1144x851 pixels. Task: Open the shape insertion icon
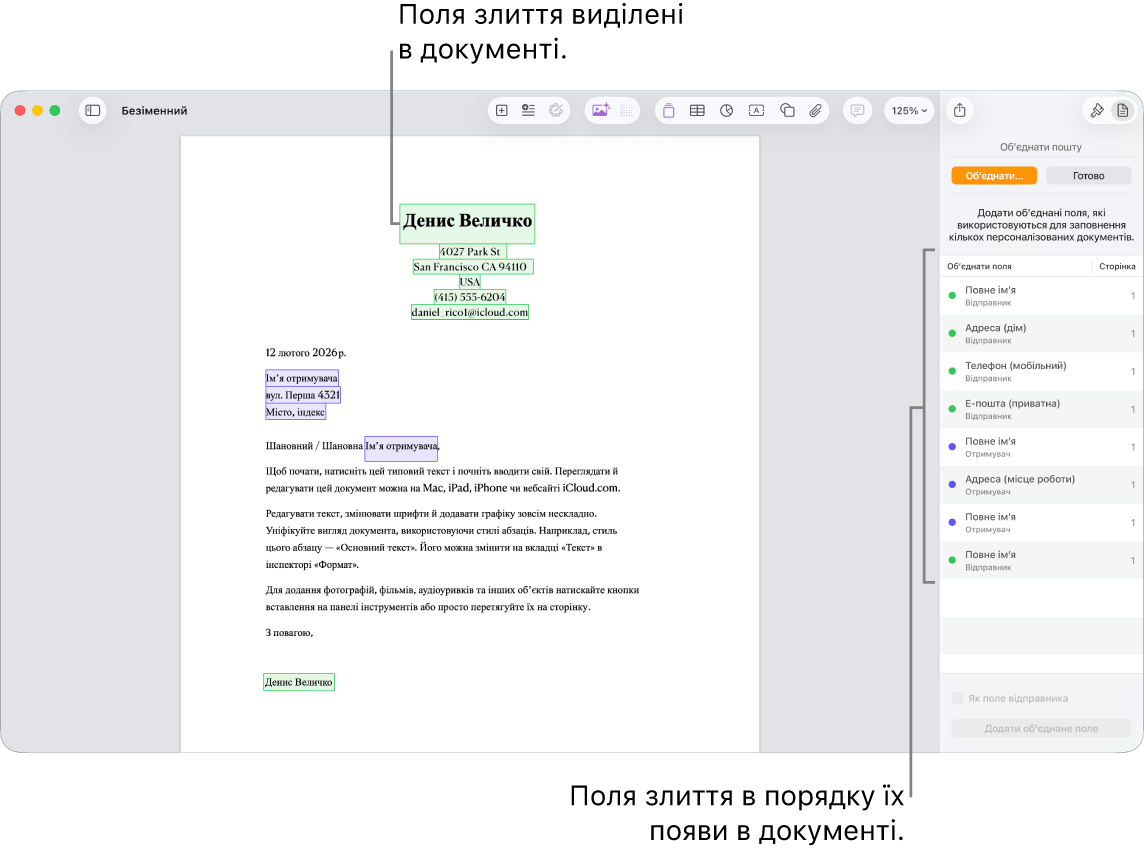pos(787,110)
